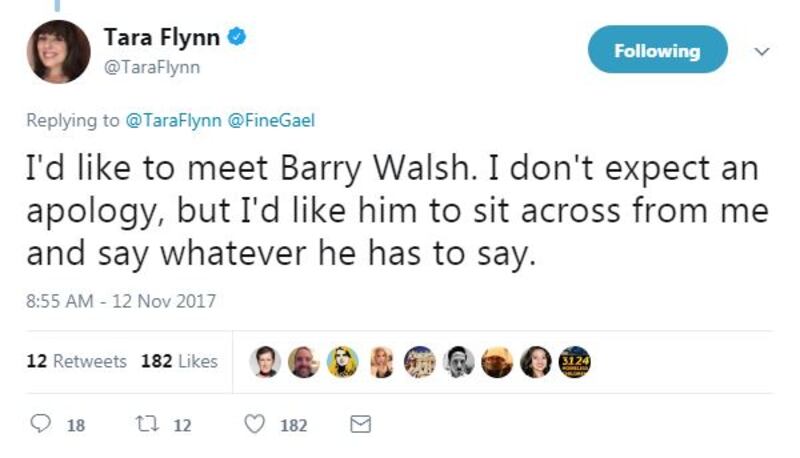Toggle the Following button
Viewport: 800px width, 458px height.
pyautogui.click(x=657, y=50)
